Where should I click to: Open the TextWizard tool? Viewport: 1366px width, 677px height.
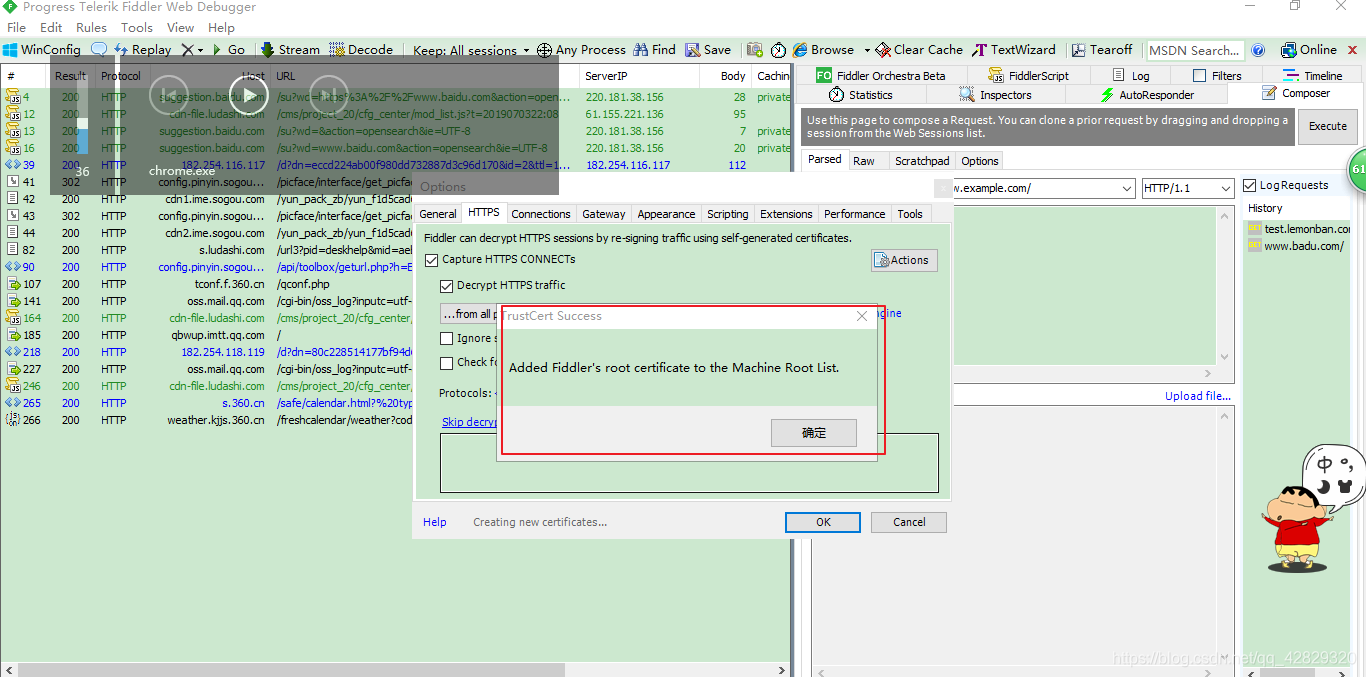[1014, 49]
